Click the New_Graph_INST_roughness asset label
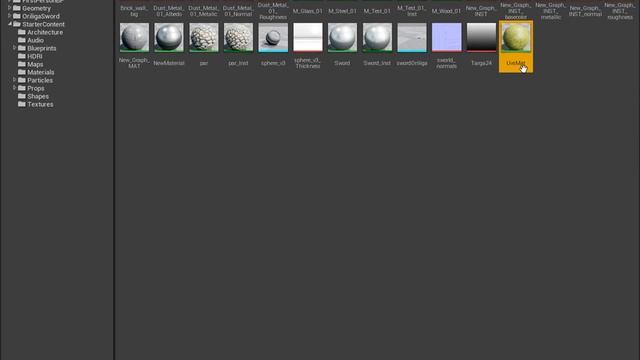Image resolution: width=640 pixels, height=360 pixels. click(620, 11)
